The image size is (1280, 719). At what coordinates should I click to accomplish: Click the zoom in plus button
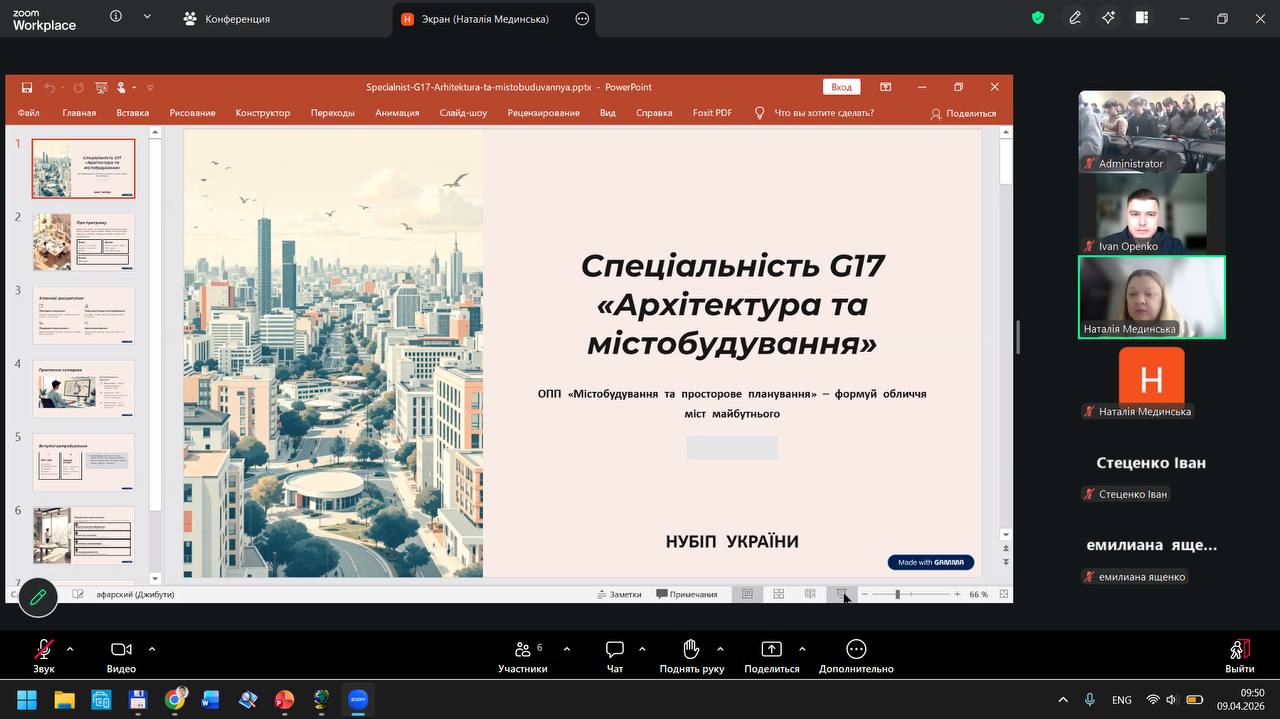[x=957, y=594]
